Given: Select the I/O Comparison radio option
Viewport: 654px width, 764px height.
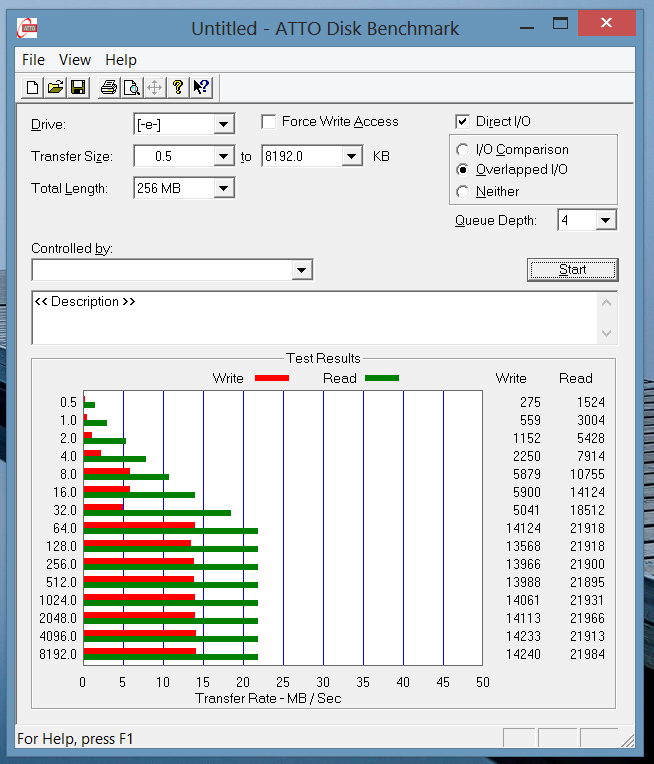Looking at the screenshot, I should tap(462, 149).
